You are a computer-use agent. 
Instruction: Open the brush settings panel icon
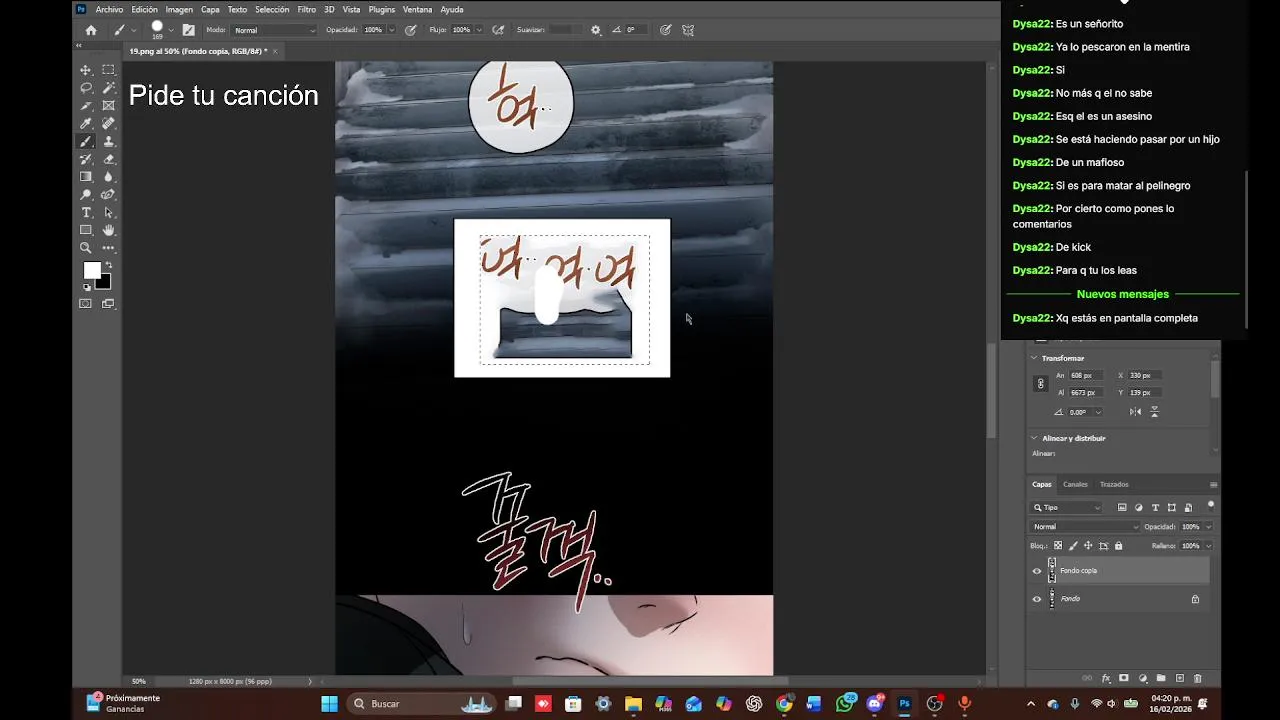click(x=188, y=30)
